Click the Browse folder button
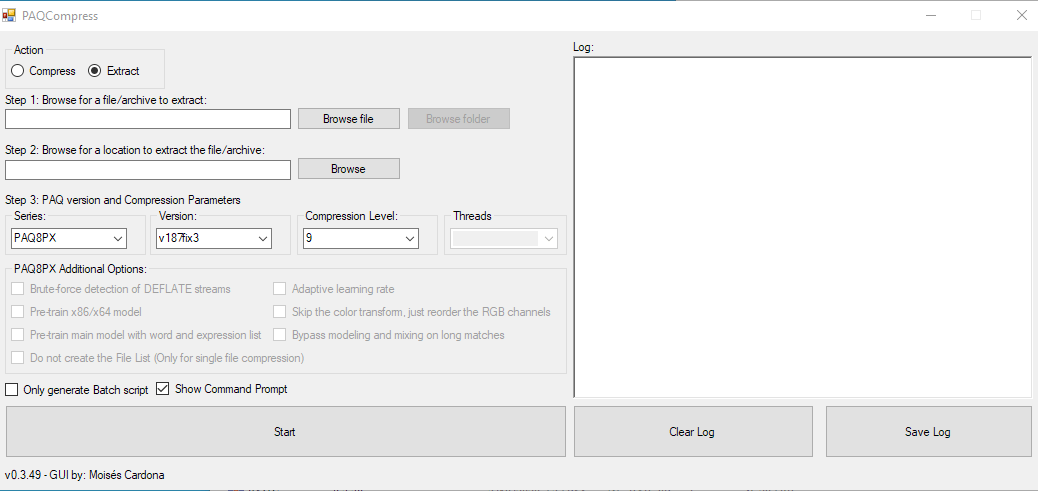The width and height of the screenshot is (1038, 491). 458,119
